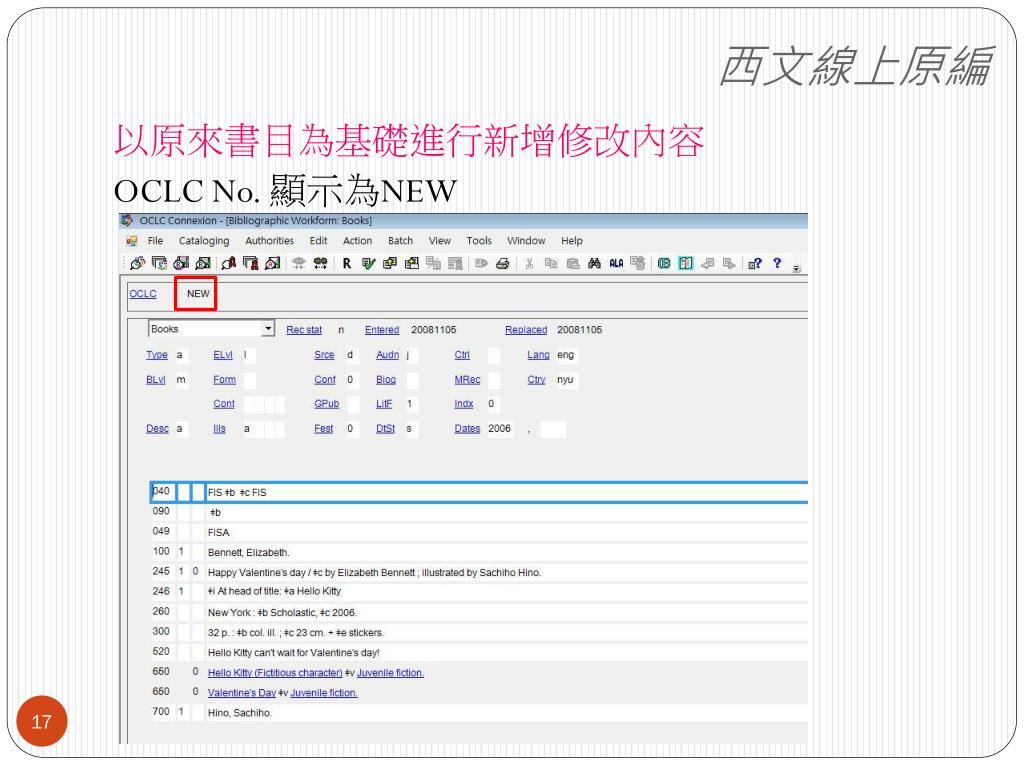Click the 260 field New York Scholastic text
This screenshot has height=768, width=1024.
pyautogui.click(x=282, y=613)
